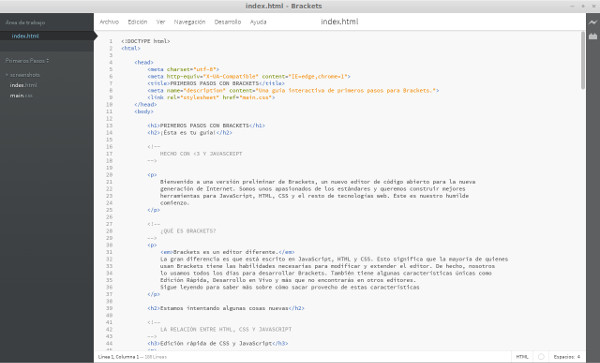Click the Área de trabajo header
Screen dimensions: 600x363
[25, 22]
